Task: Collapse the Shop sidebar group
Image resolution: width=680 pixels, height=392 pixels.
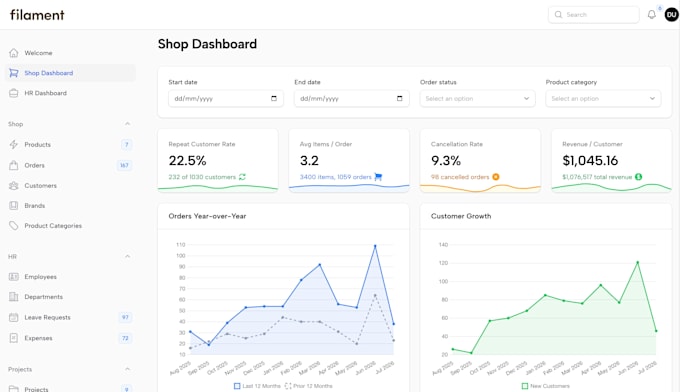Action: coord(128,124)
